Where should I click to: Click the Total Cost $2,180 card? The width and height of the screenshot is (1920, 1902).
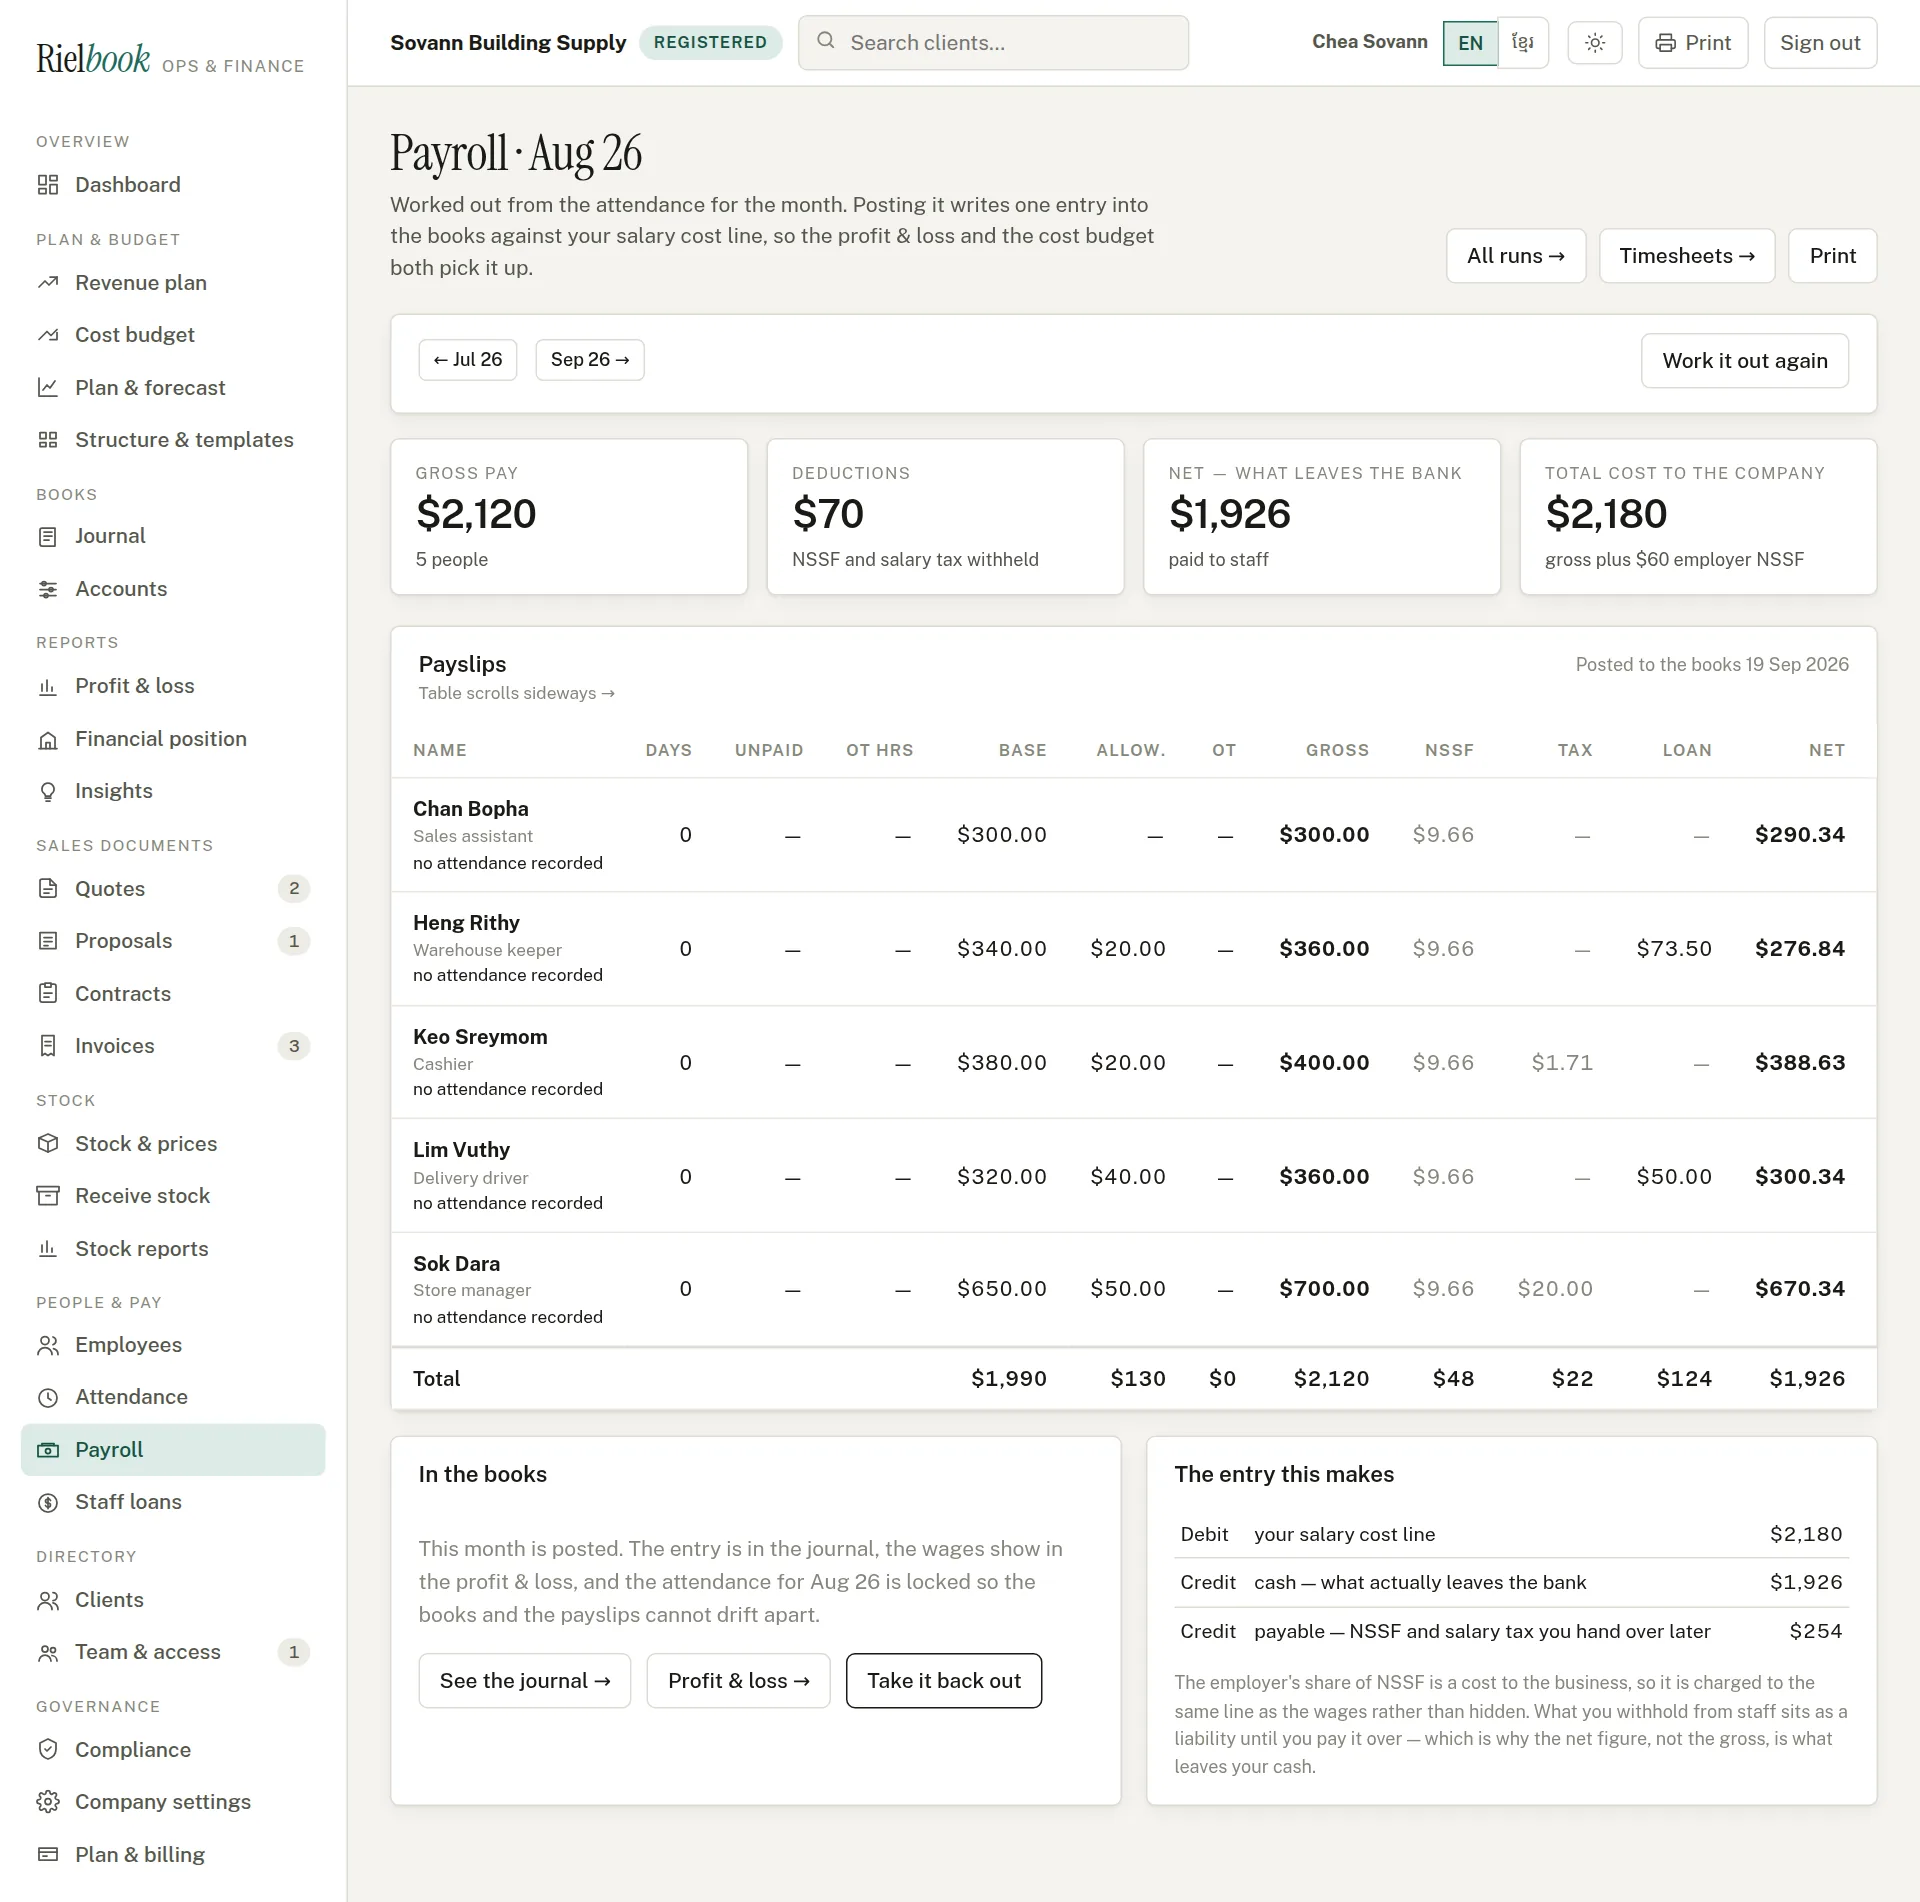[x=1698, y=517]
